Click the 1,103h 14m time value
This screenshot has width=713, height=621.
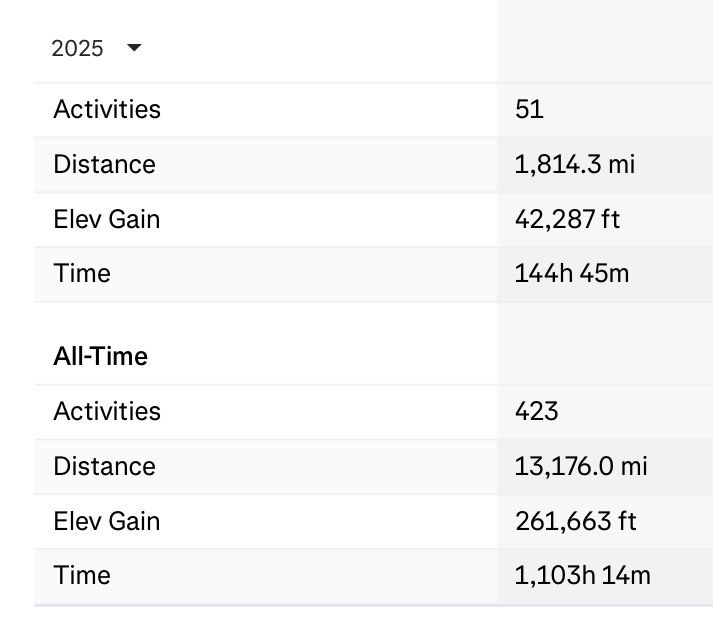point(583,575)
